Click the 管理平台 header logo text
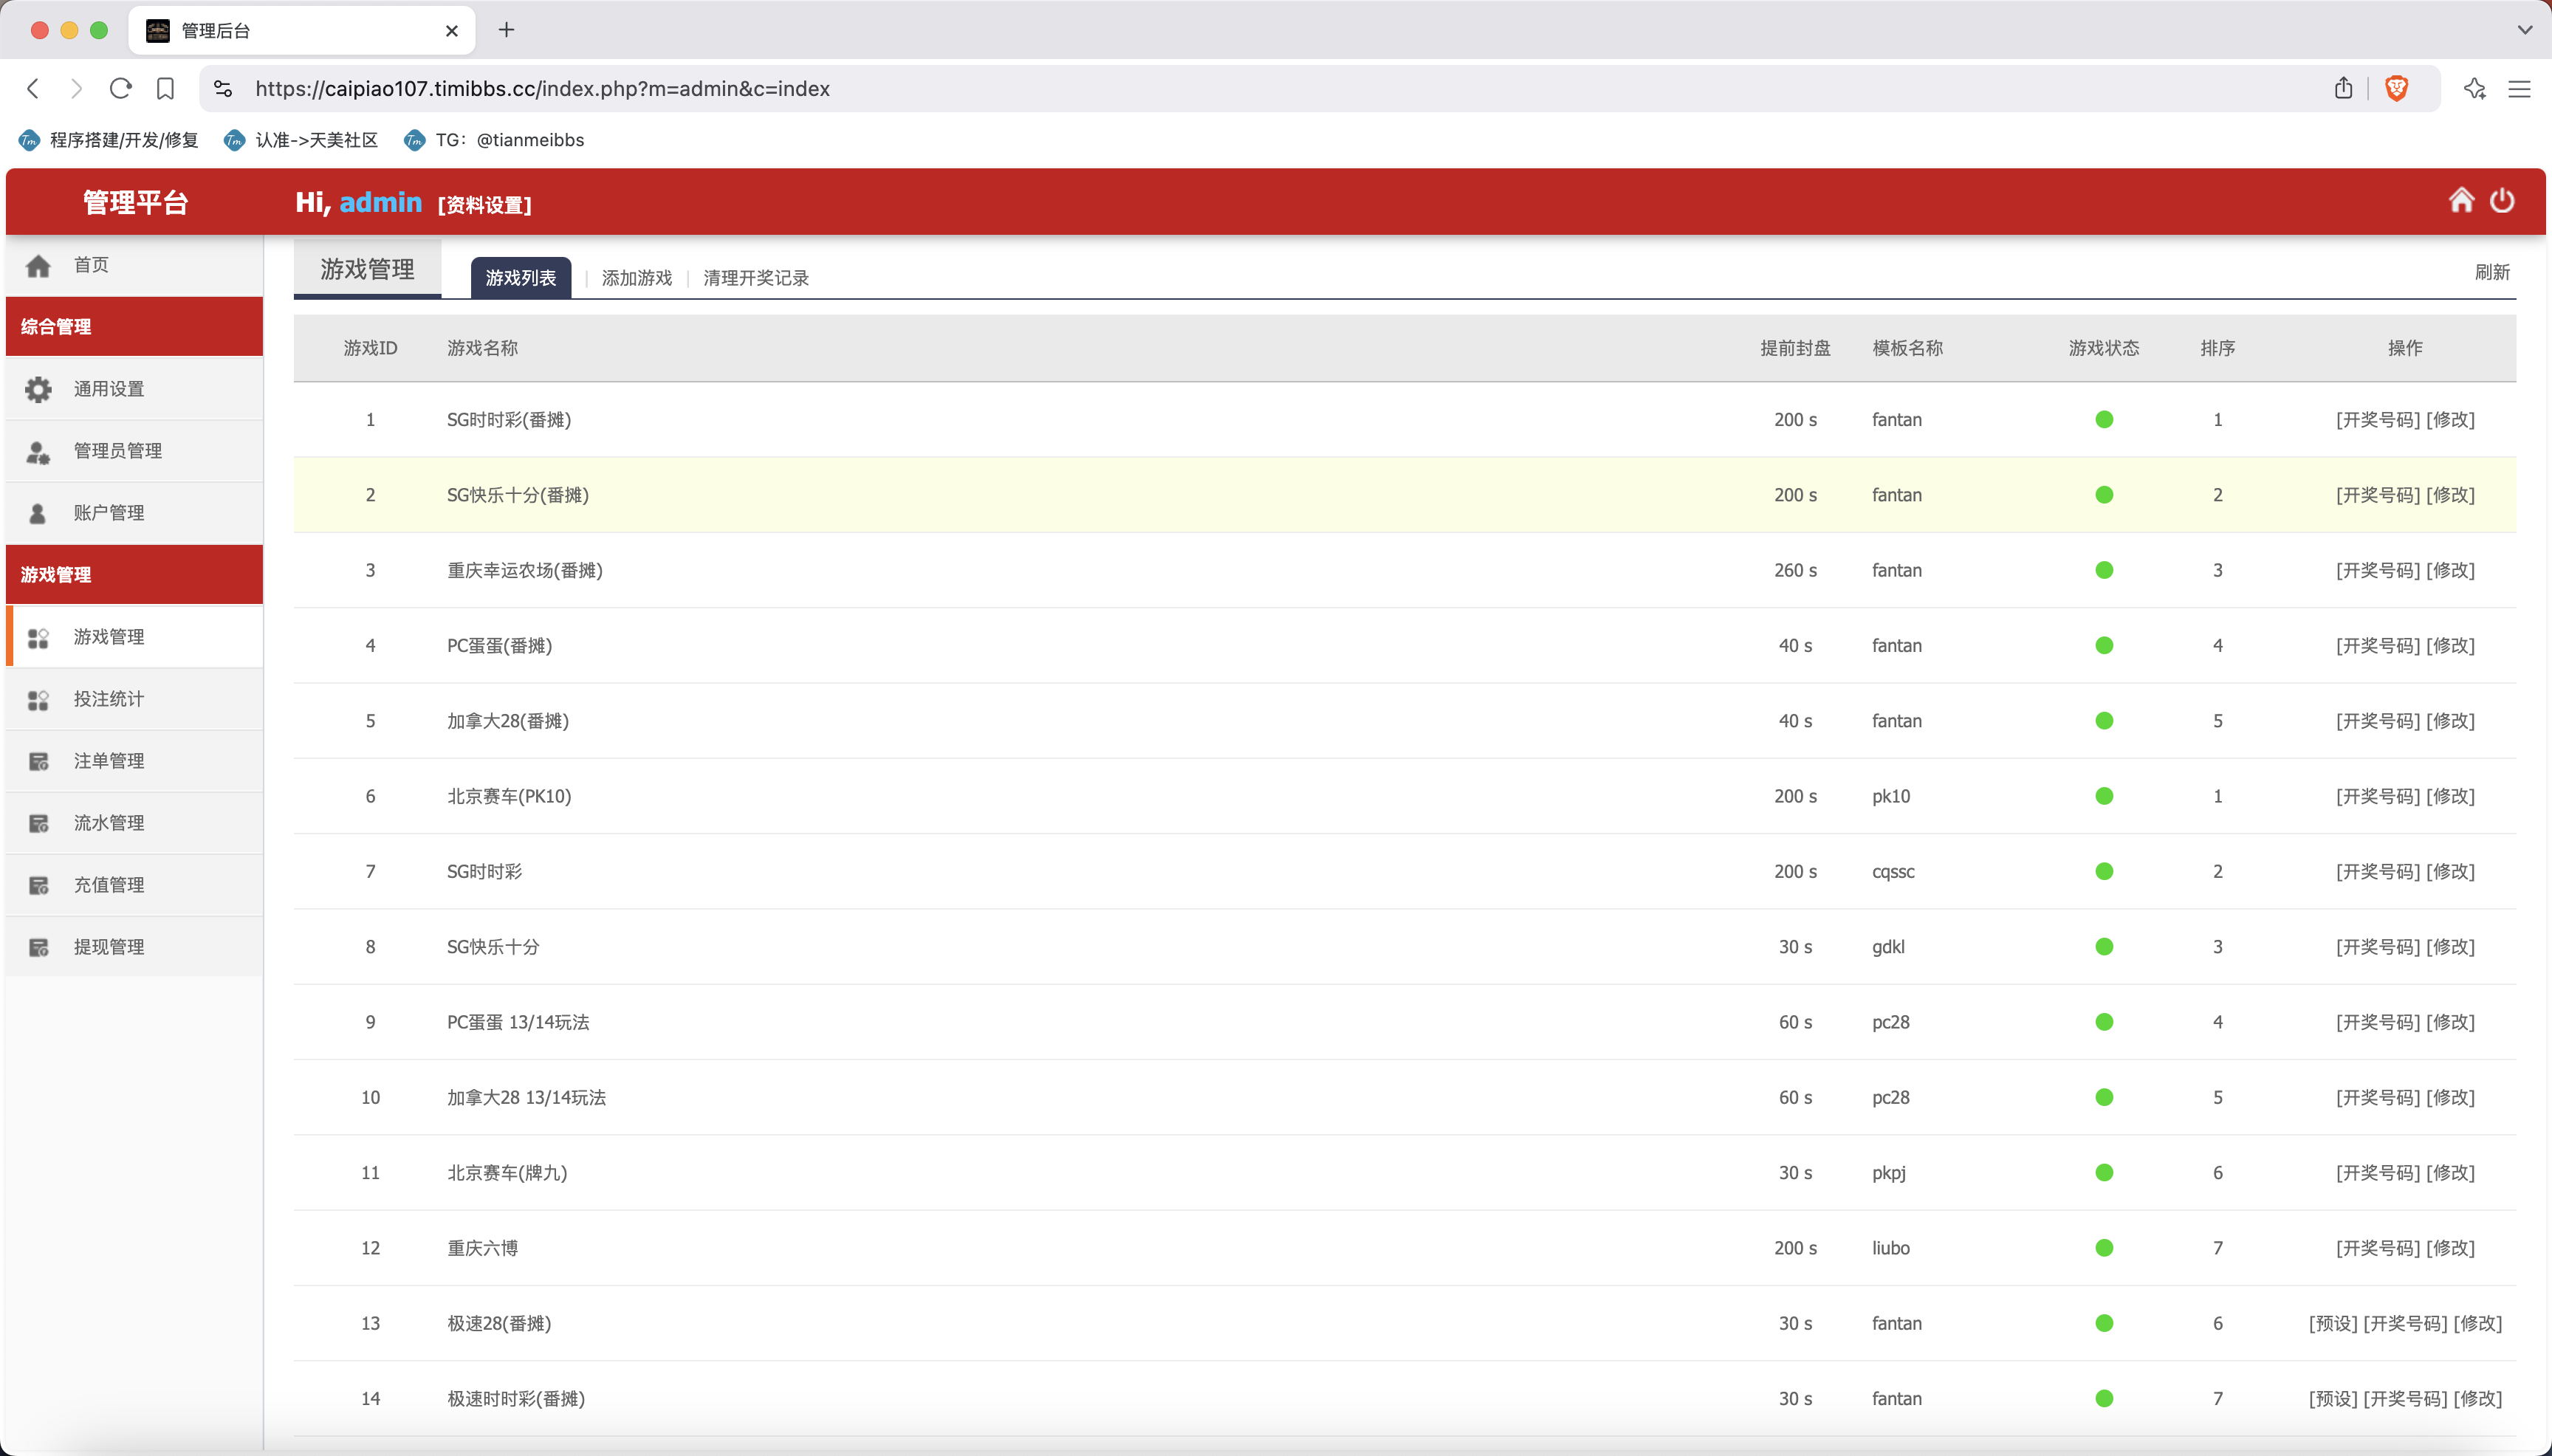Viewport: 2552px width, 1456px height. pos(135,202)
